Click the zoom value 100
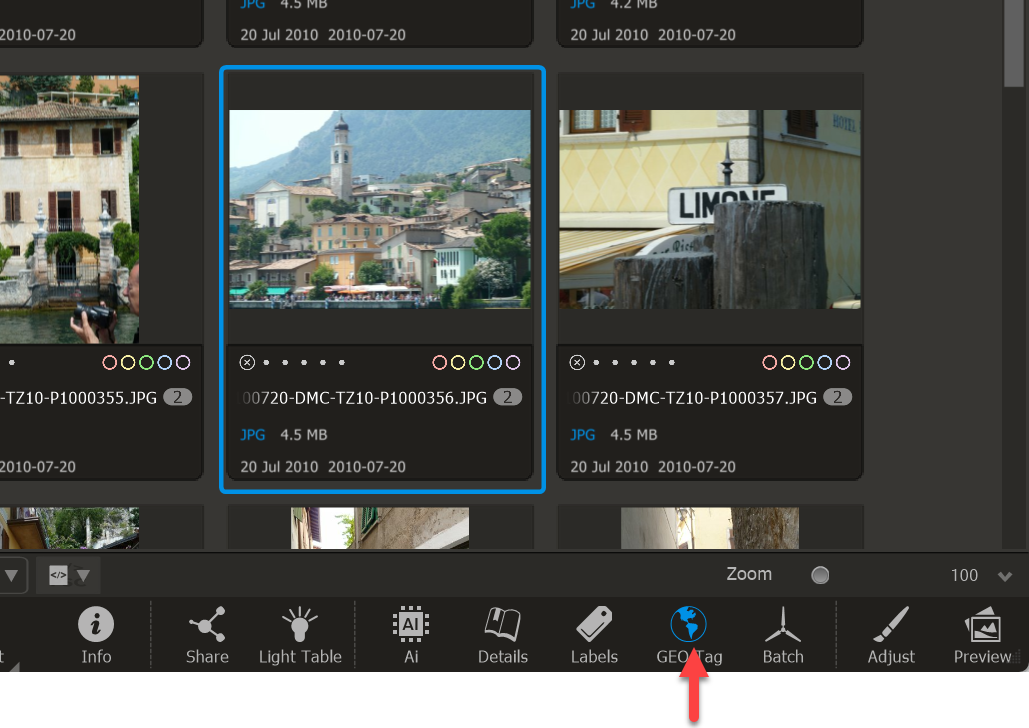Image resolution: width=1029 pixels, height=728 pixels. pyautogui.click(x=964, y=576)
